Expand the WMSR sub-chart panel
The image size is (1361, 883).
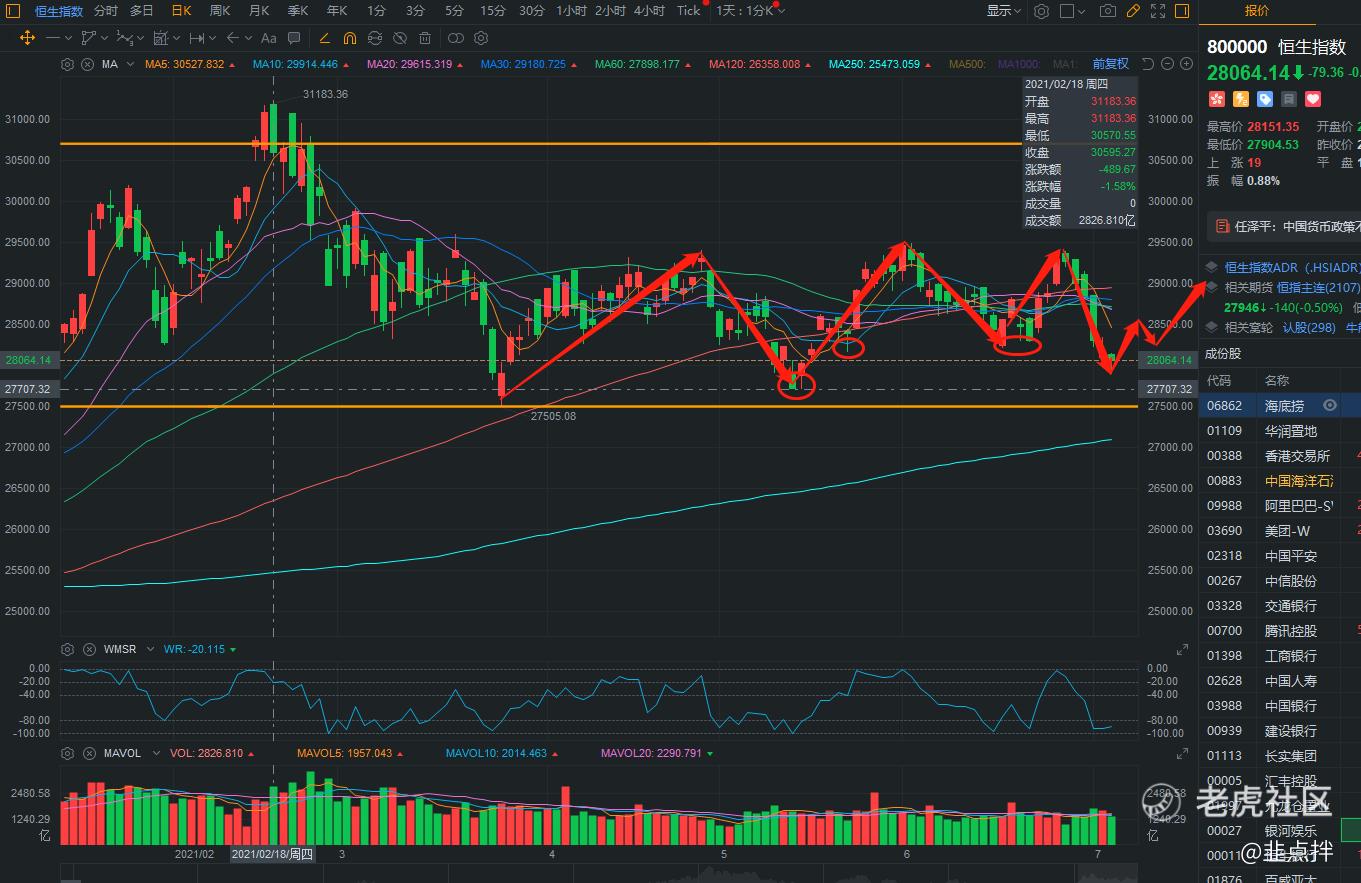(x=1183, y=650)
